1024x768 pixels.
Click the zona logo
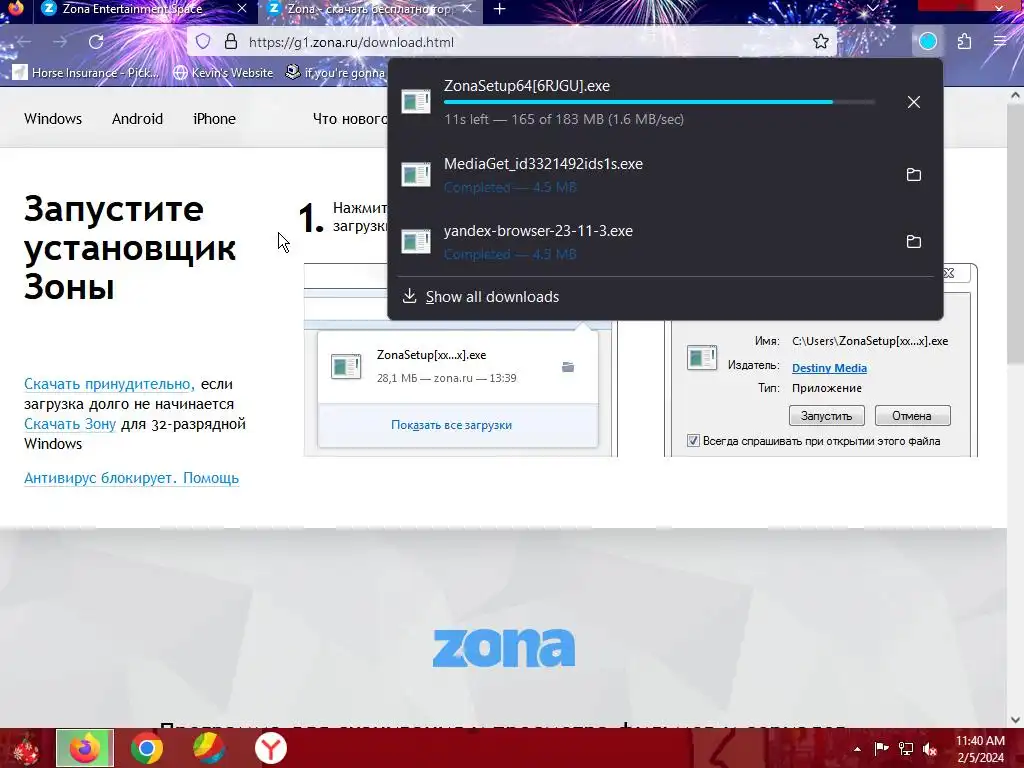point(504,647)
